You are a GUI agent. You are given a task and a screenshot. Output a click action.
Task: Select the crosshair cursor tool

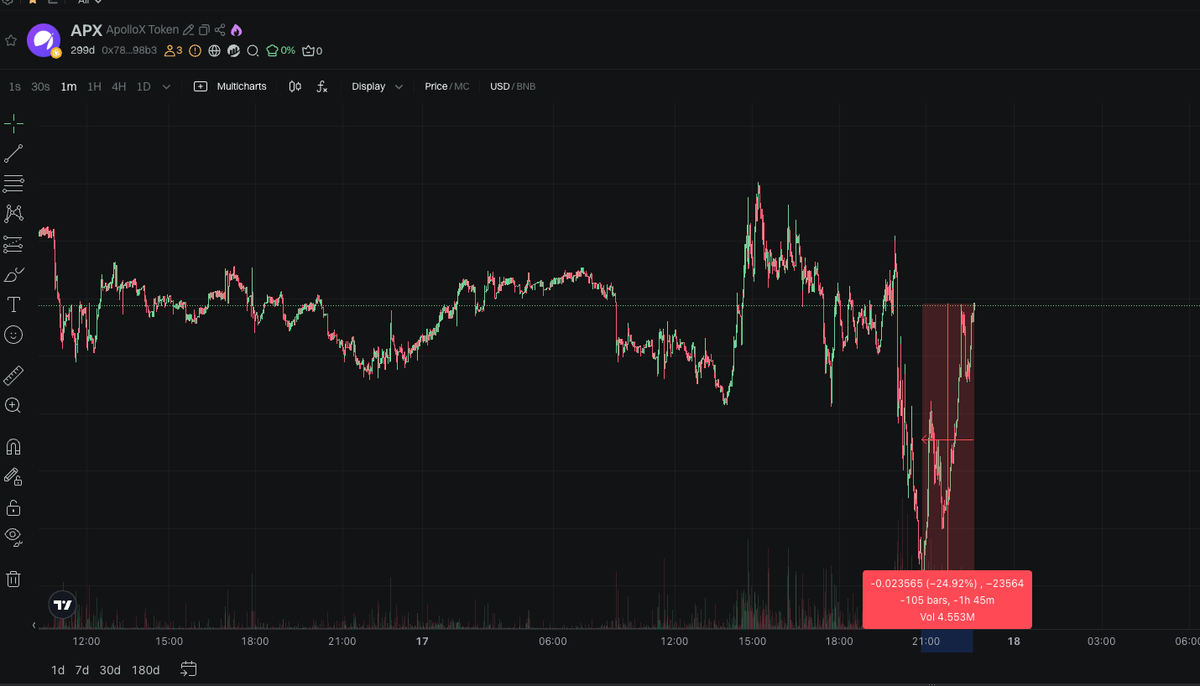coord(14,123)
